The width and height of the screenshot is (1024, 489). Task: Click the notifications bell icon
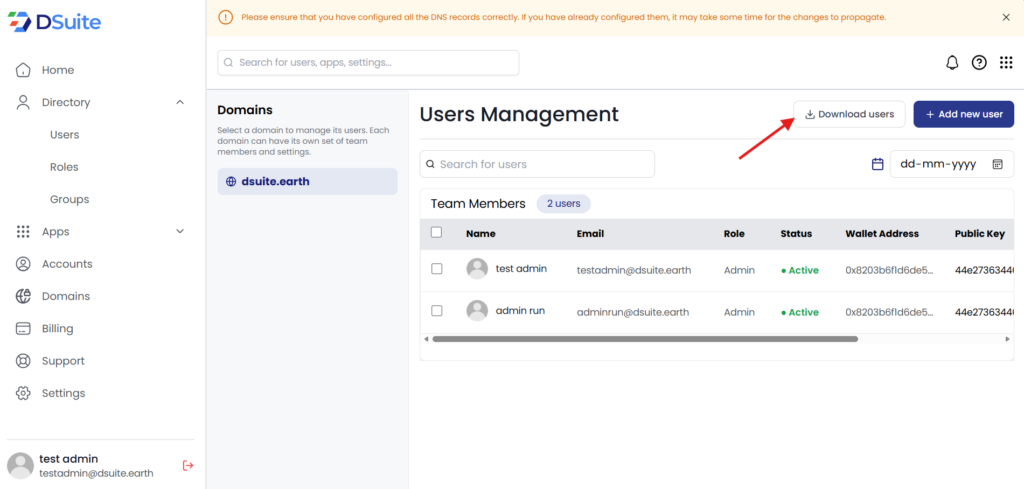[x=952, y=63]
